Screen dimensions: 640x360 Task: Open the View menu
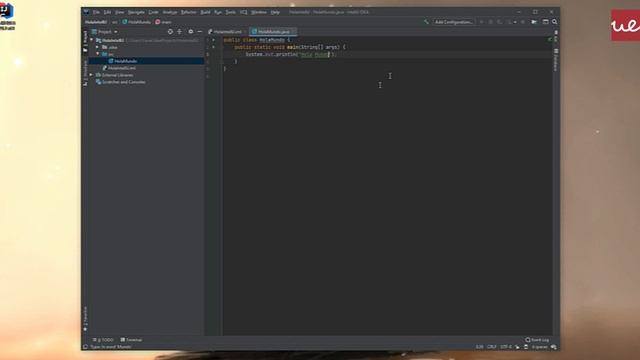(x=119, y=12)
